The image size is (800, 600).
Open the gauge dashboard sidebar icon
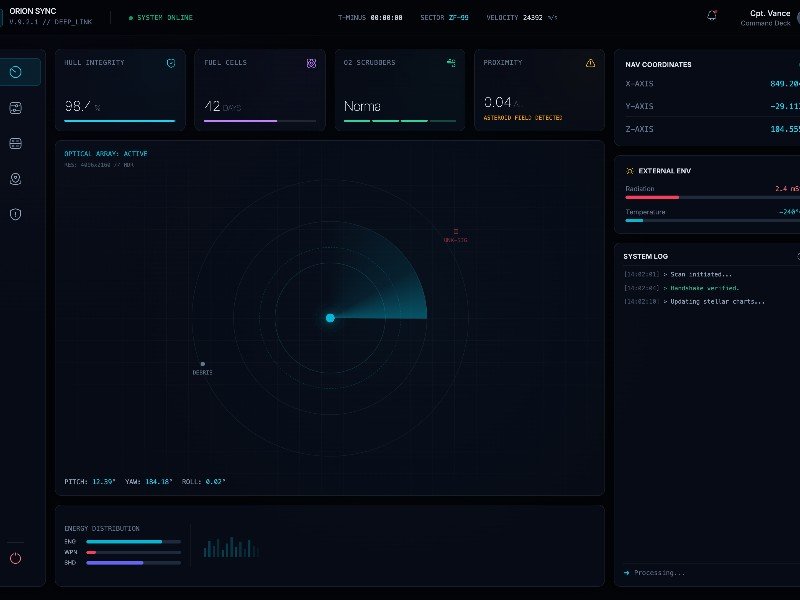pyautogui.click(x=16, y=72)
